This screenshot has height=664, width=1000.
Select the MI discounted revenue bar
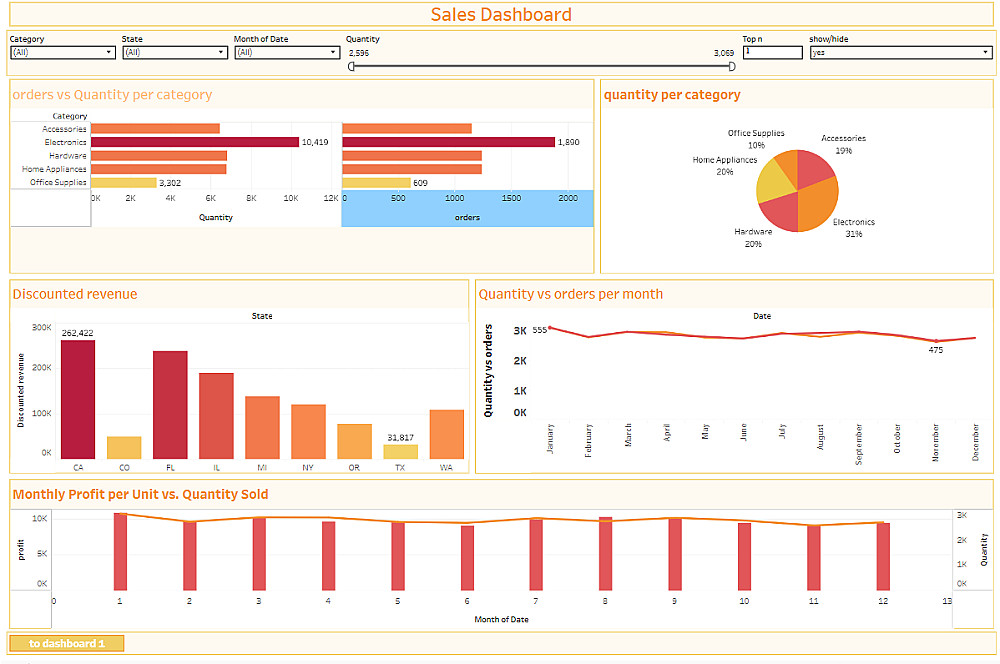pos(262,427)
